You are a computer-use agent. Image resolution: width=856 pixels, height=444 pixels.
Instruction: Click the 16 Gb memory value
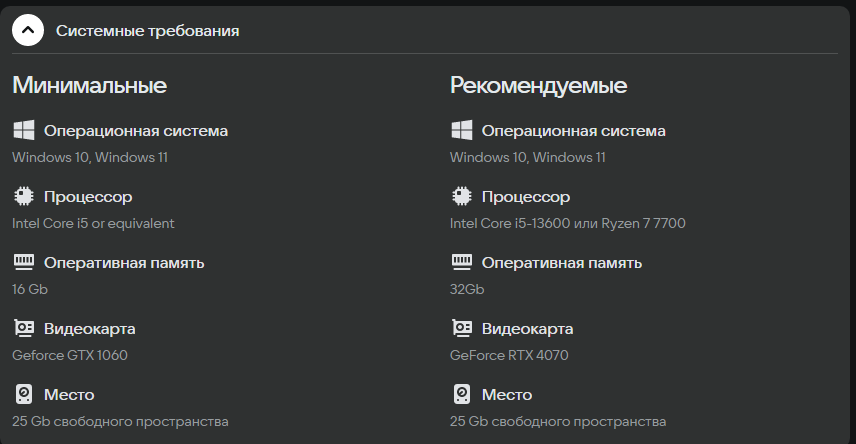[x=30, y=289]
